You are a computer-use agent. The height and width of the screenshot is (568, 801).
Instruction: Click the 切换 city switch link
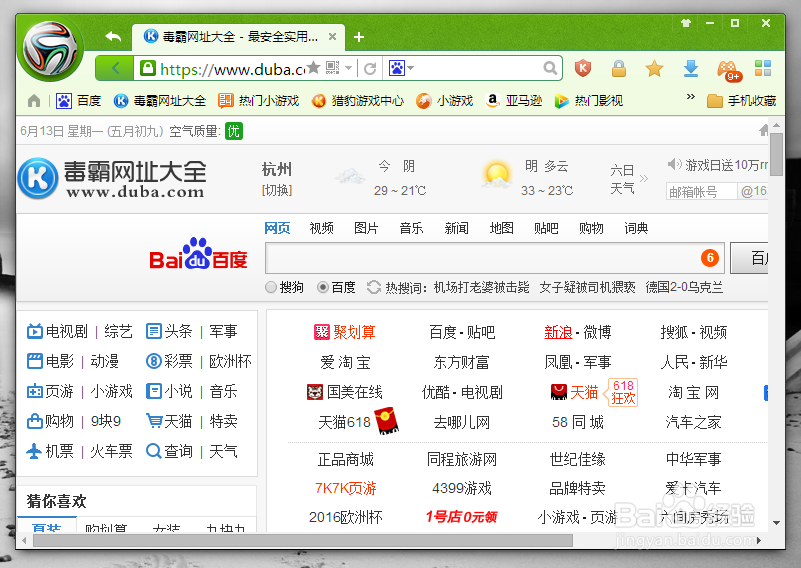[277, 191]
